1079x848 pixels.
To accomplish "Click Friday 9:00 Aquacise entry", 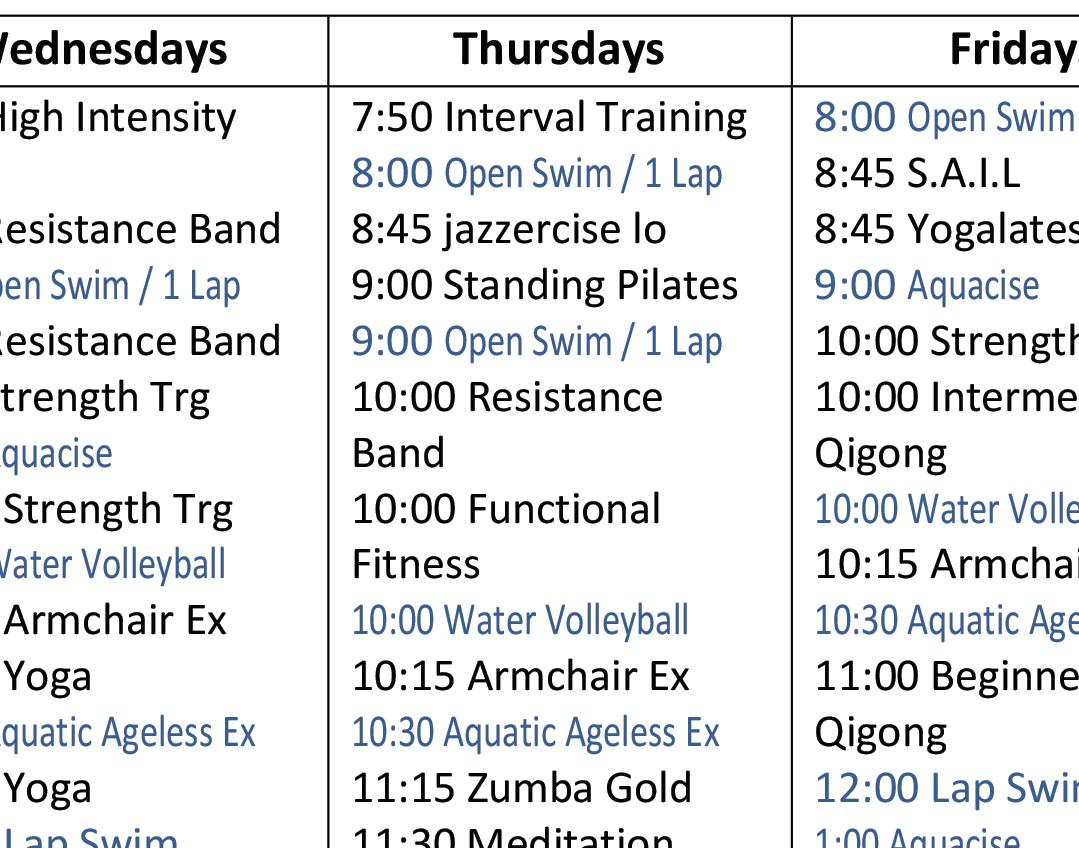I will coord(926,285).
